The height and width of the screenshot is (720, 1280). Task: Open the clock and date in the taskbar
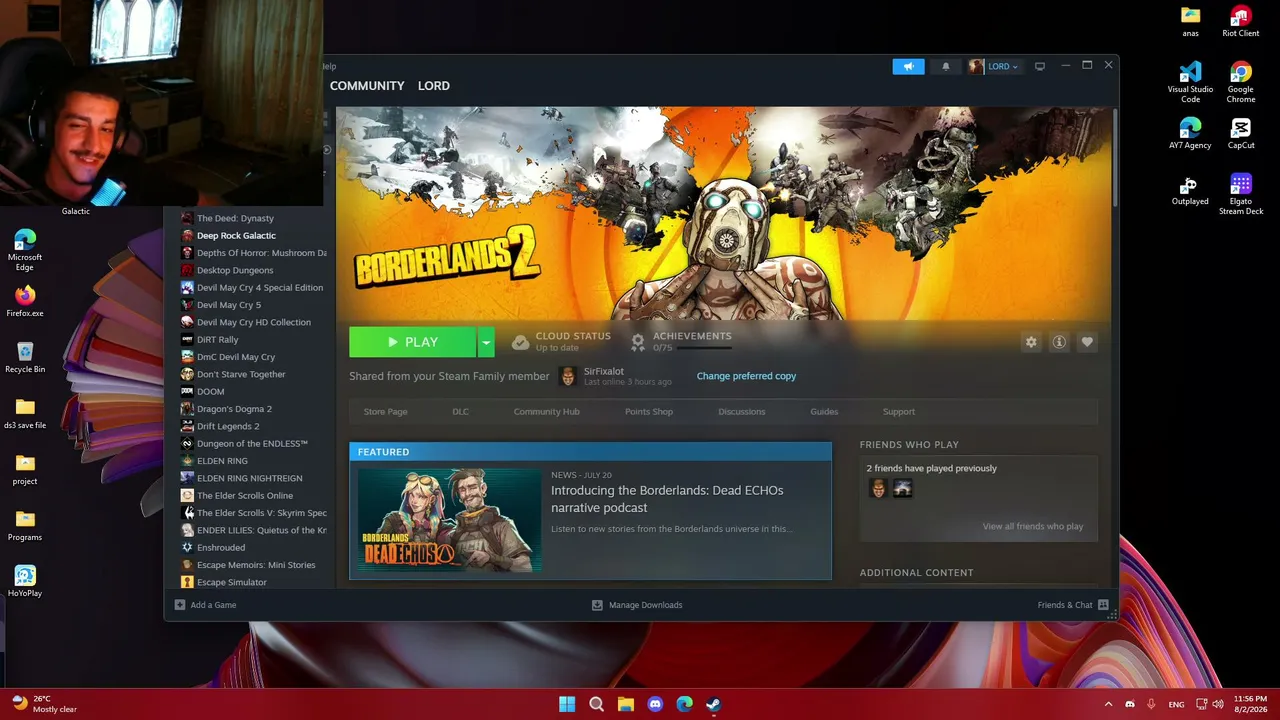tap(1250, 704)
